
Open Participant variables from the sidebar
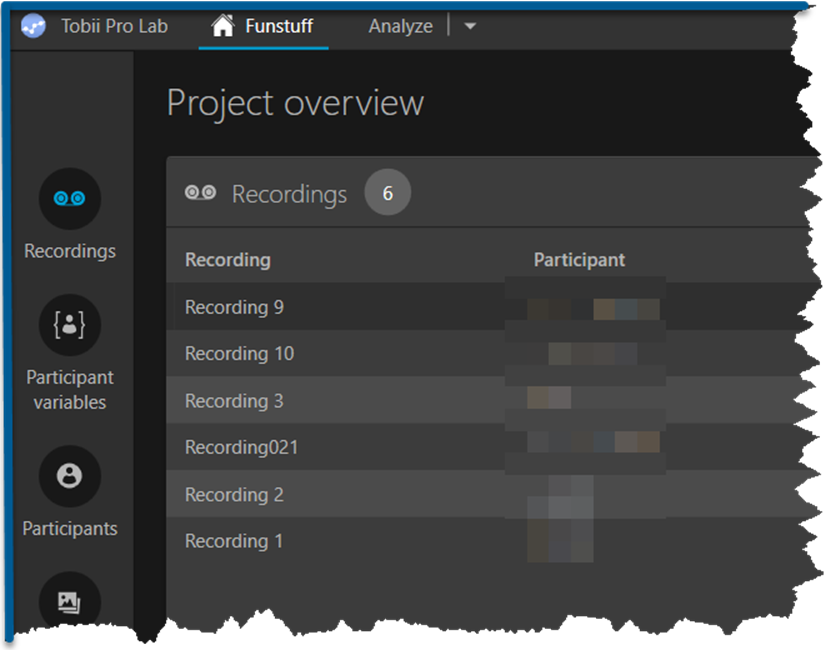(69, 325)
